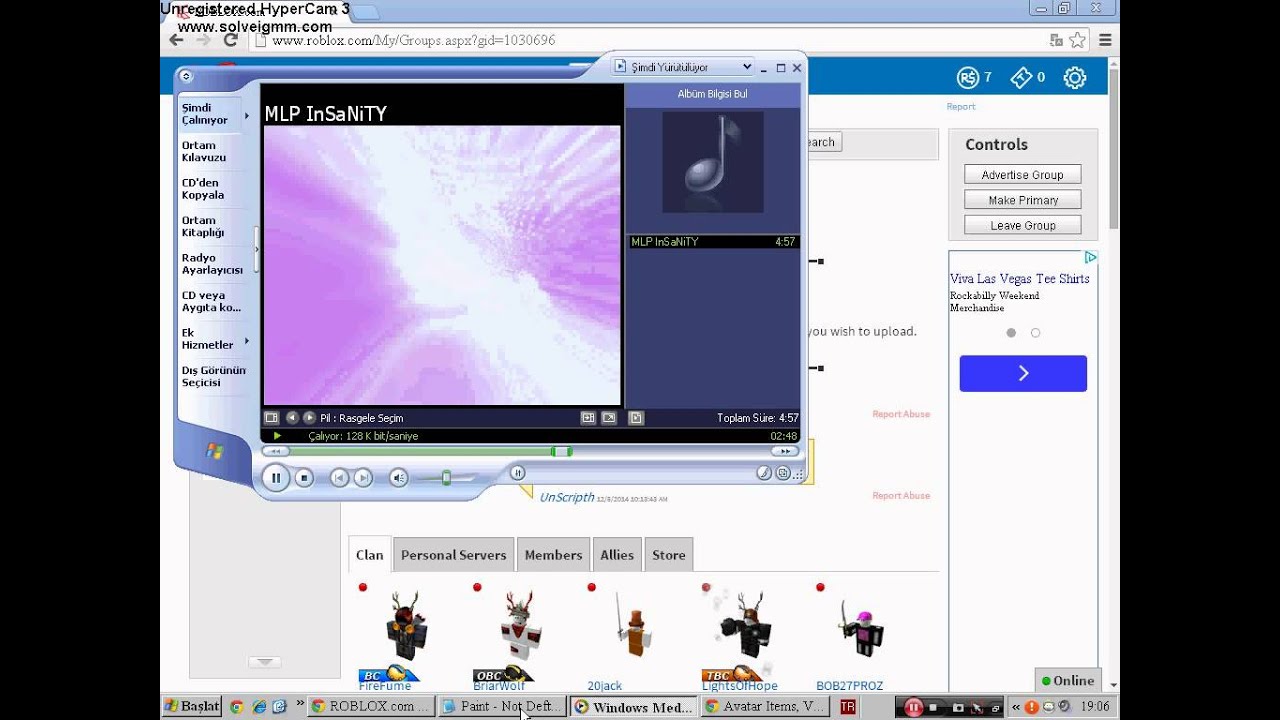This screenshot has height=720, width=1280.
Task: Open Radyo Ayarlayıcısı in sidebar
Action: 212,264
